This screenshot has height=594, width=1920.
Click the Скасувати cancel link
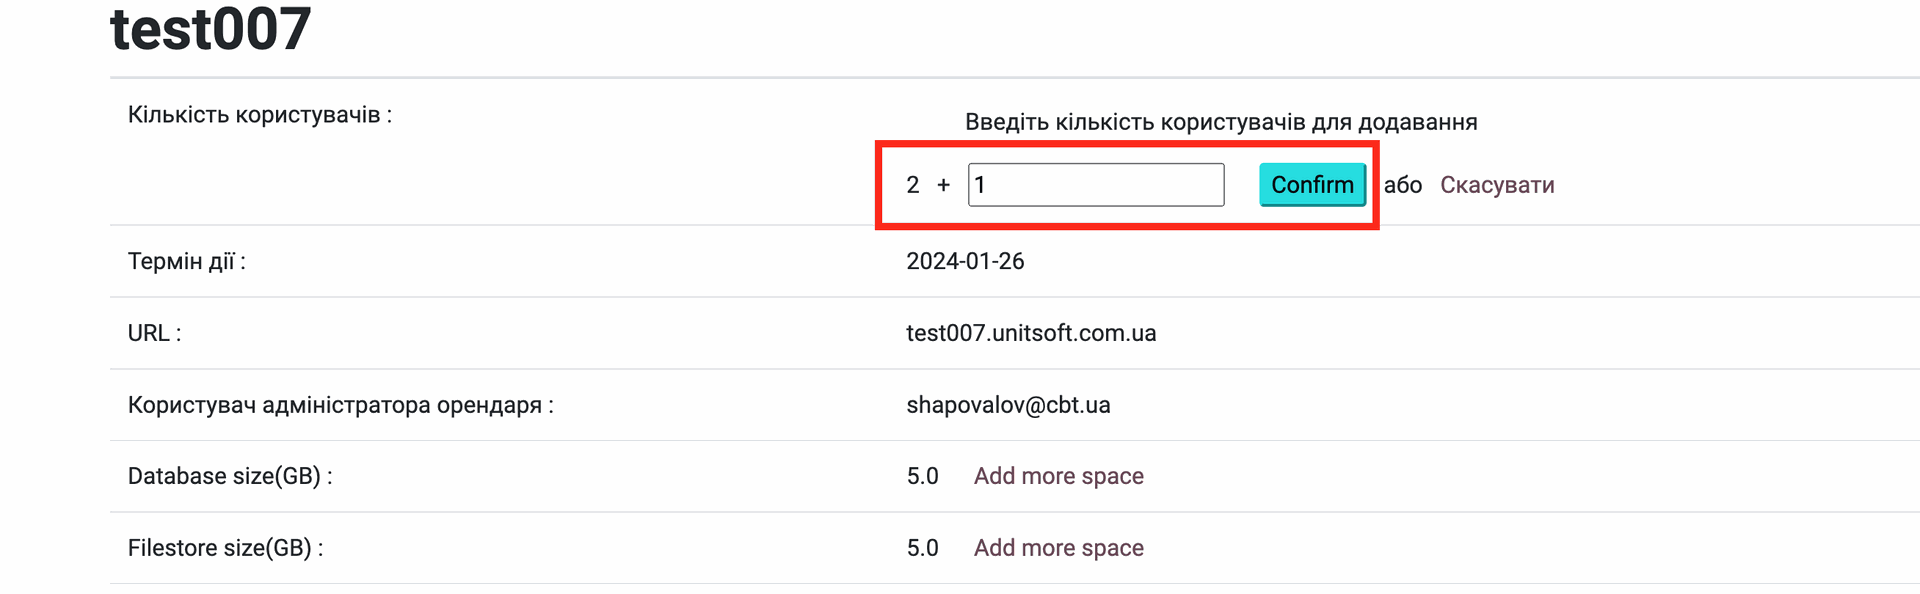[x=1497, y=185]
